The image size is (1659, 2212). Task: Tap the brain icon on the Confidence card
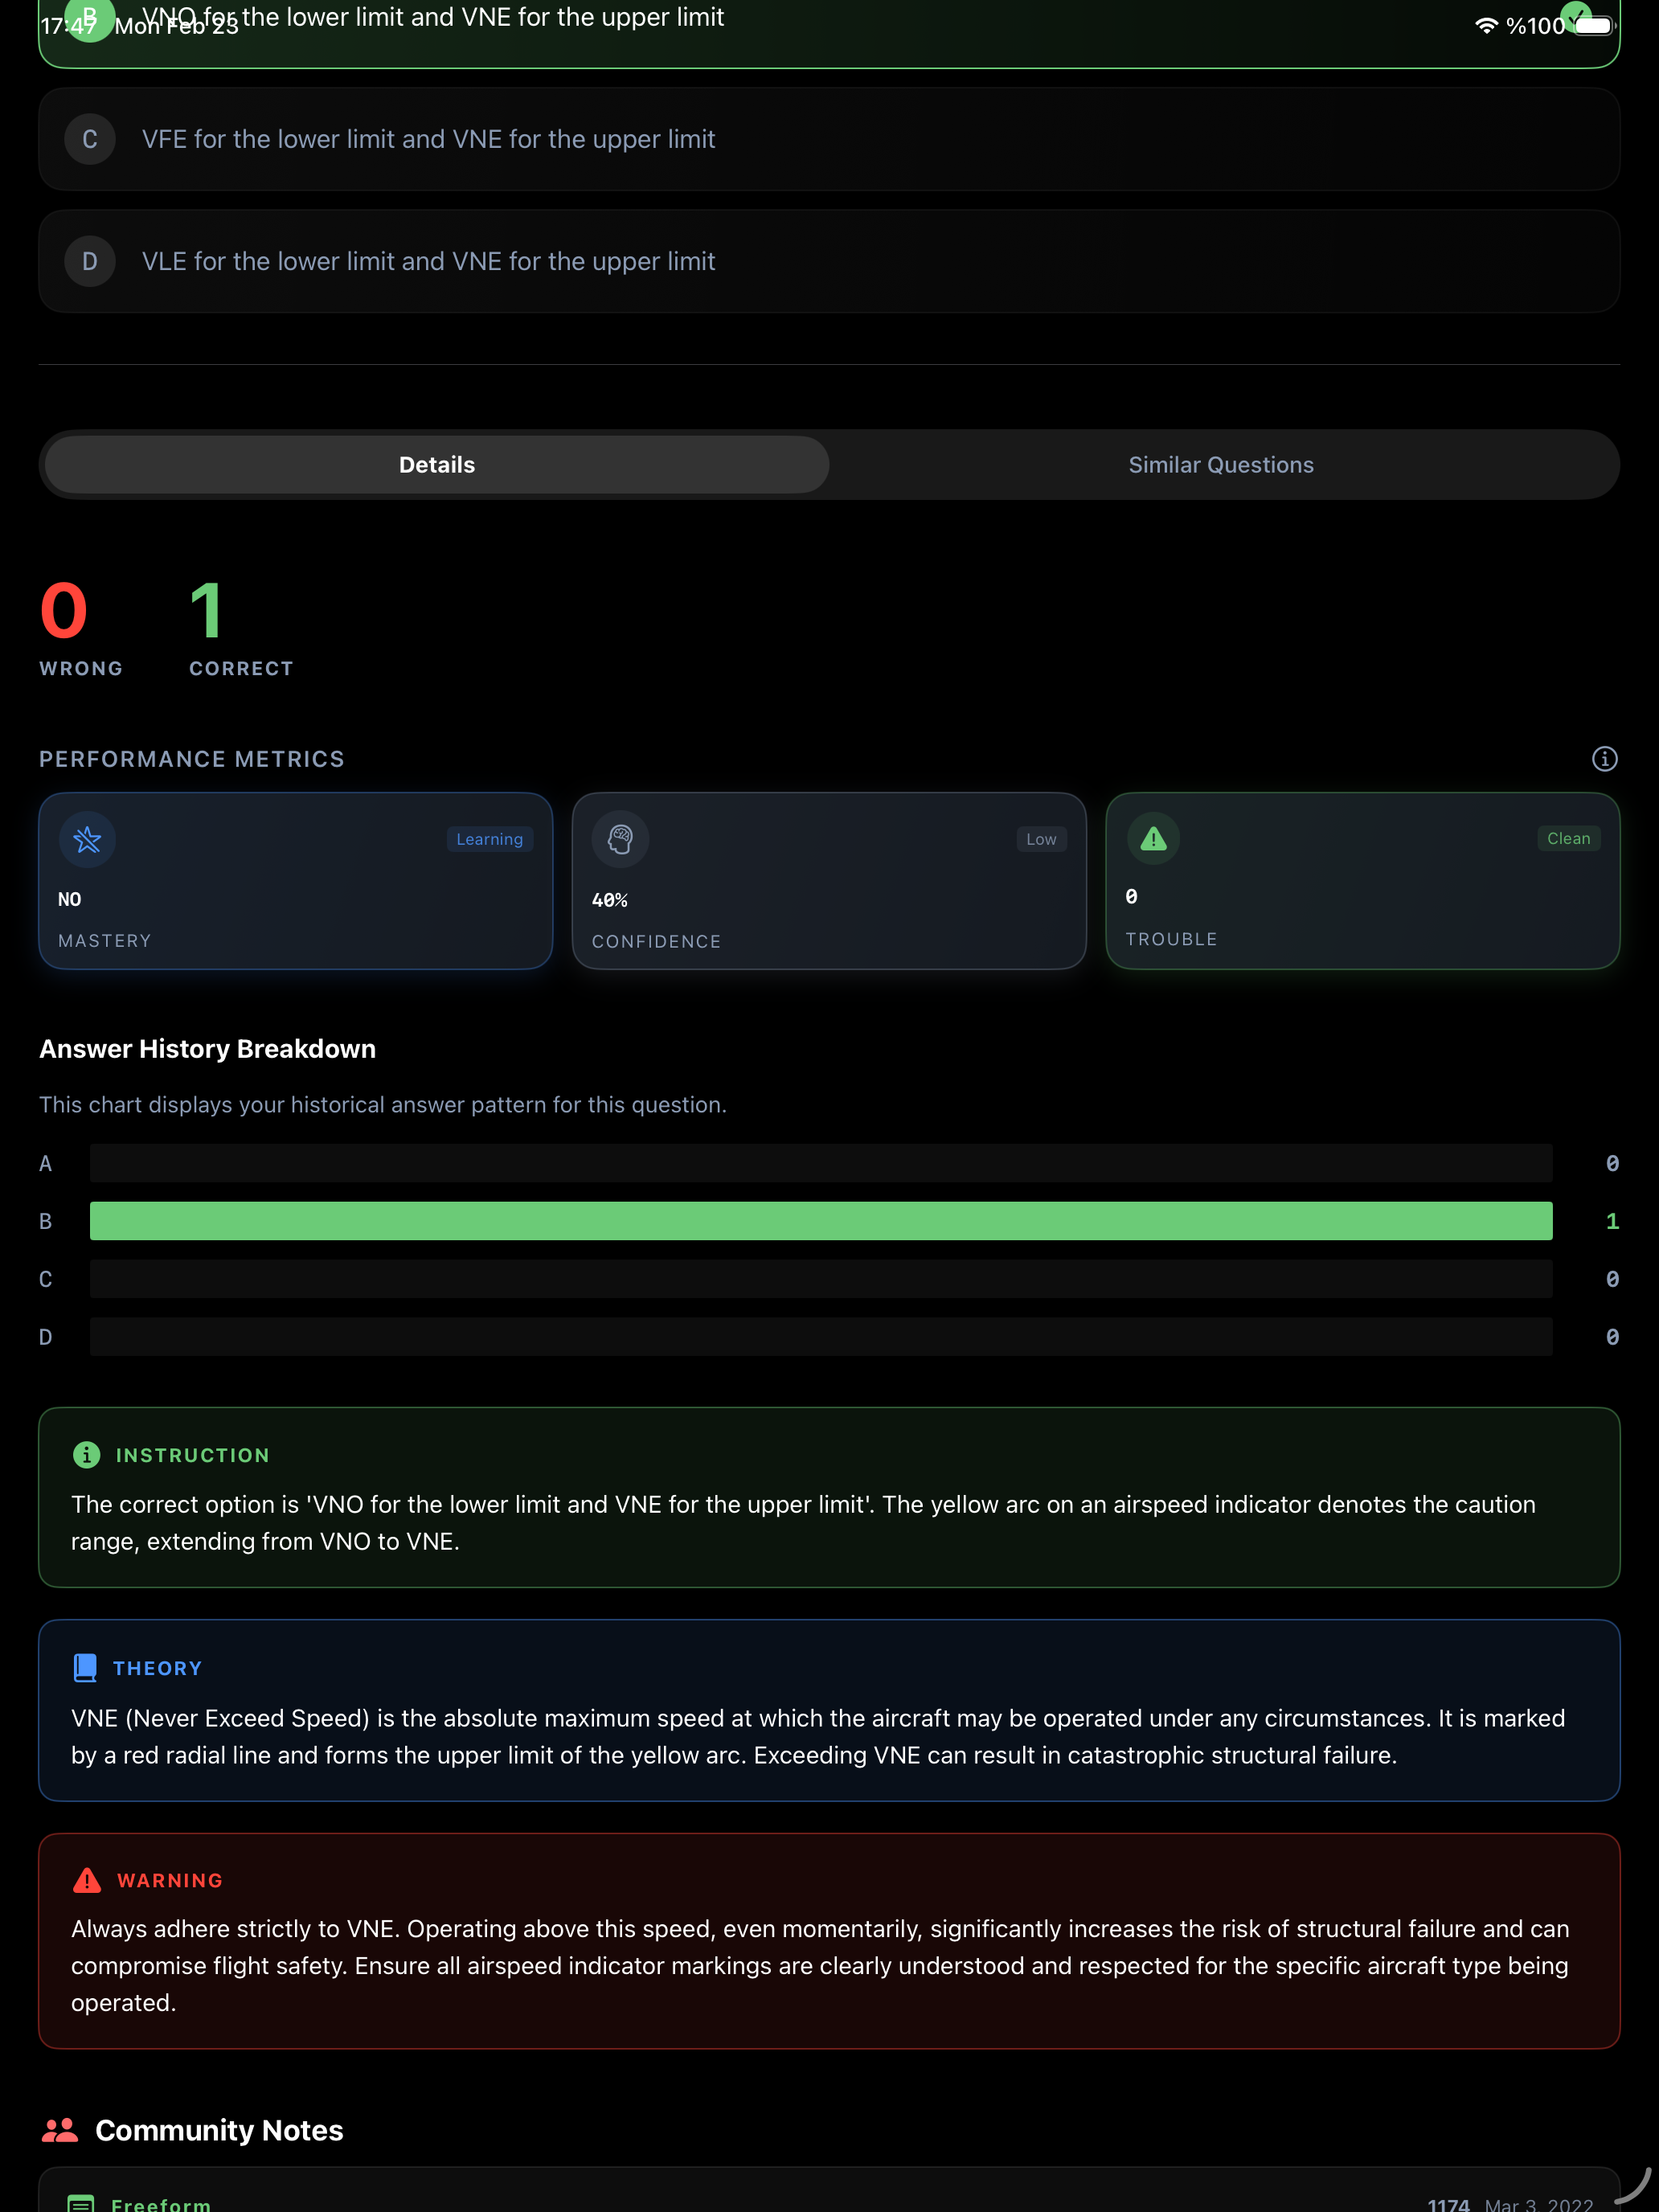point(620,839)
